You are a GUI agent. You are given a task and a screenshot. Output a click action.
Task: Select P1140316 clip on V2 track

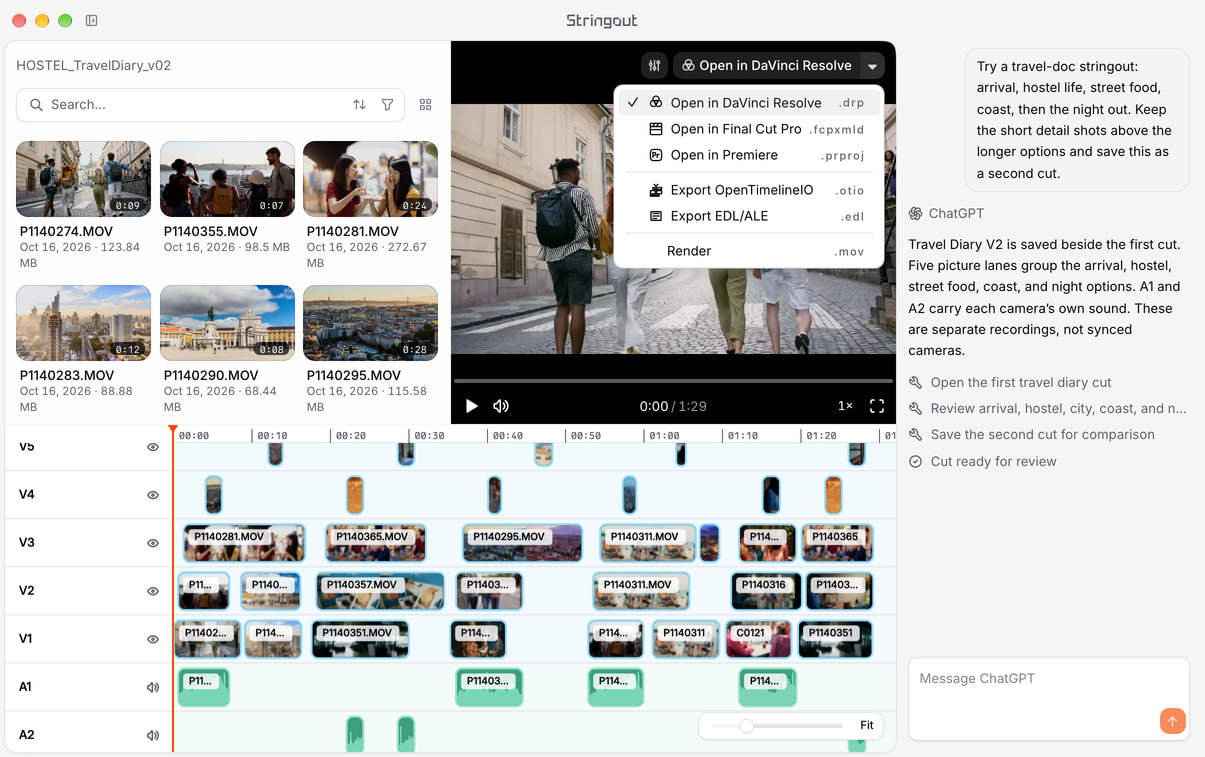click(x=766, y=591)
